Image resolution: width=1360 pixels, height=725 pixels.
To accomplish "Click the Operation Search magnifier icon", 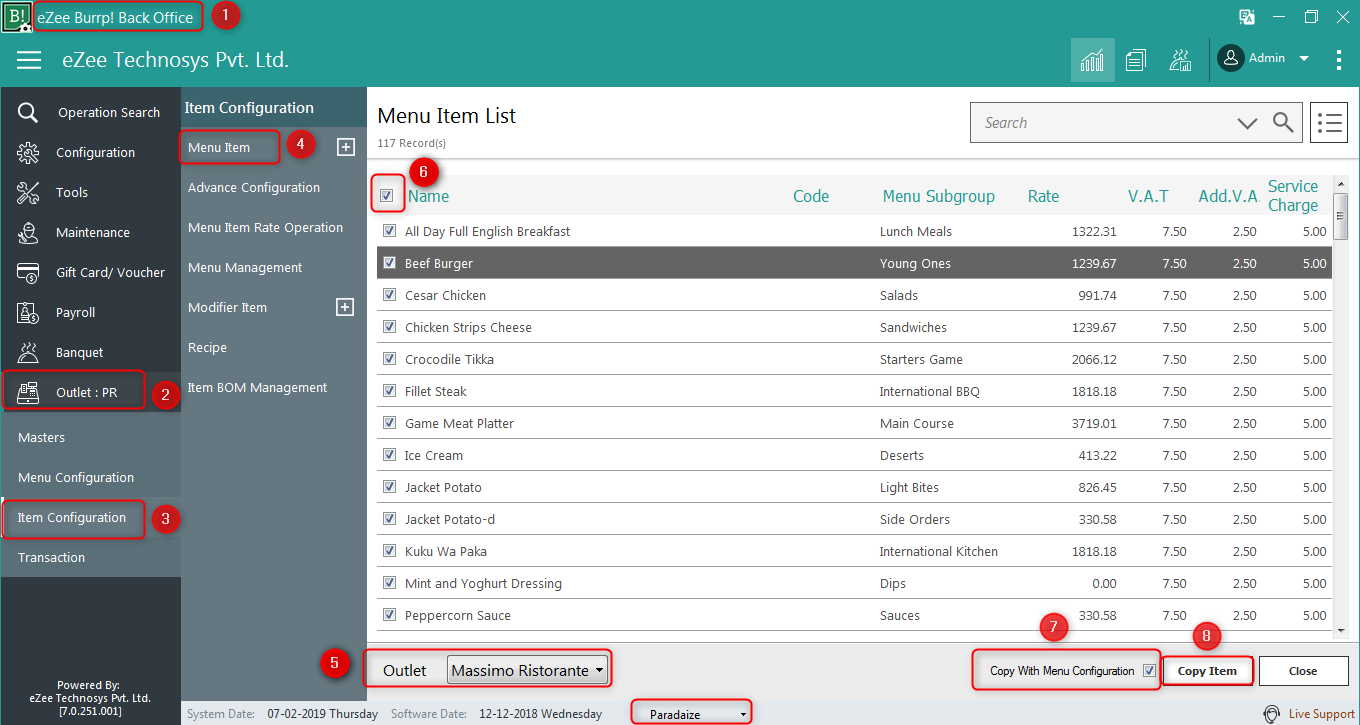I will coord(28,113).
